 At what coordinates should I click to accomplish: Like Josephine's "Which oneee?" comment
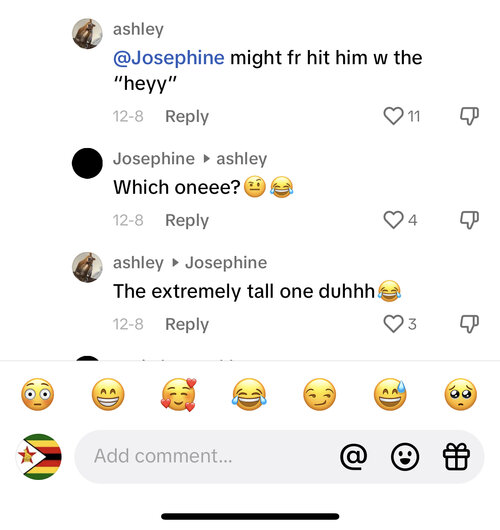point(394,220)
